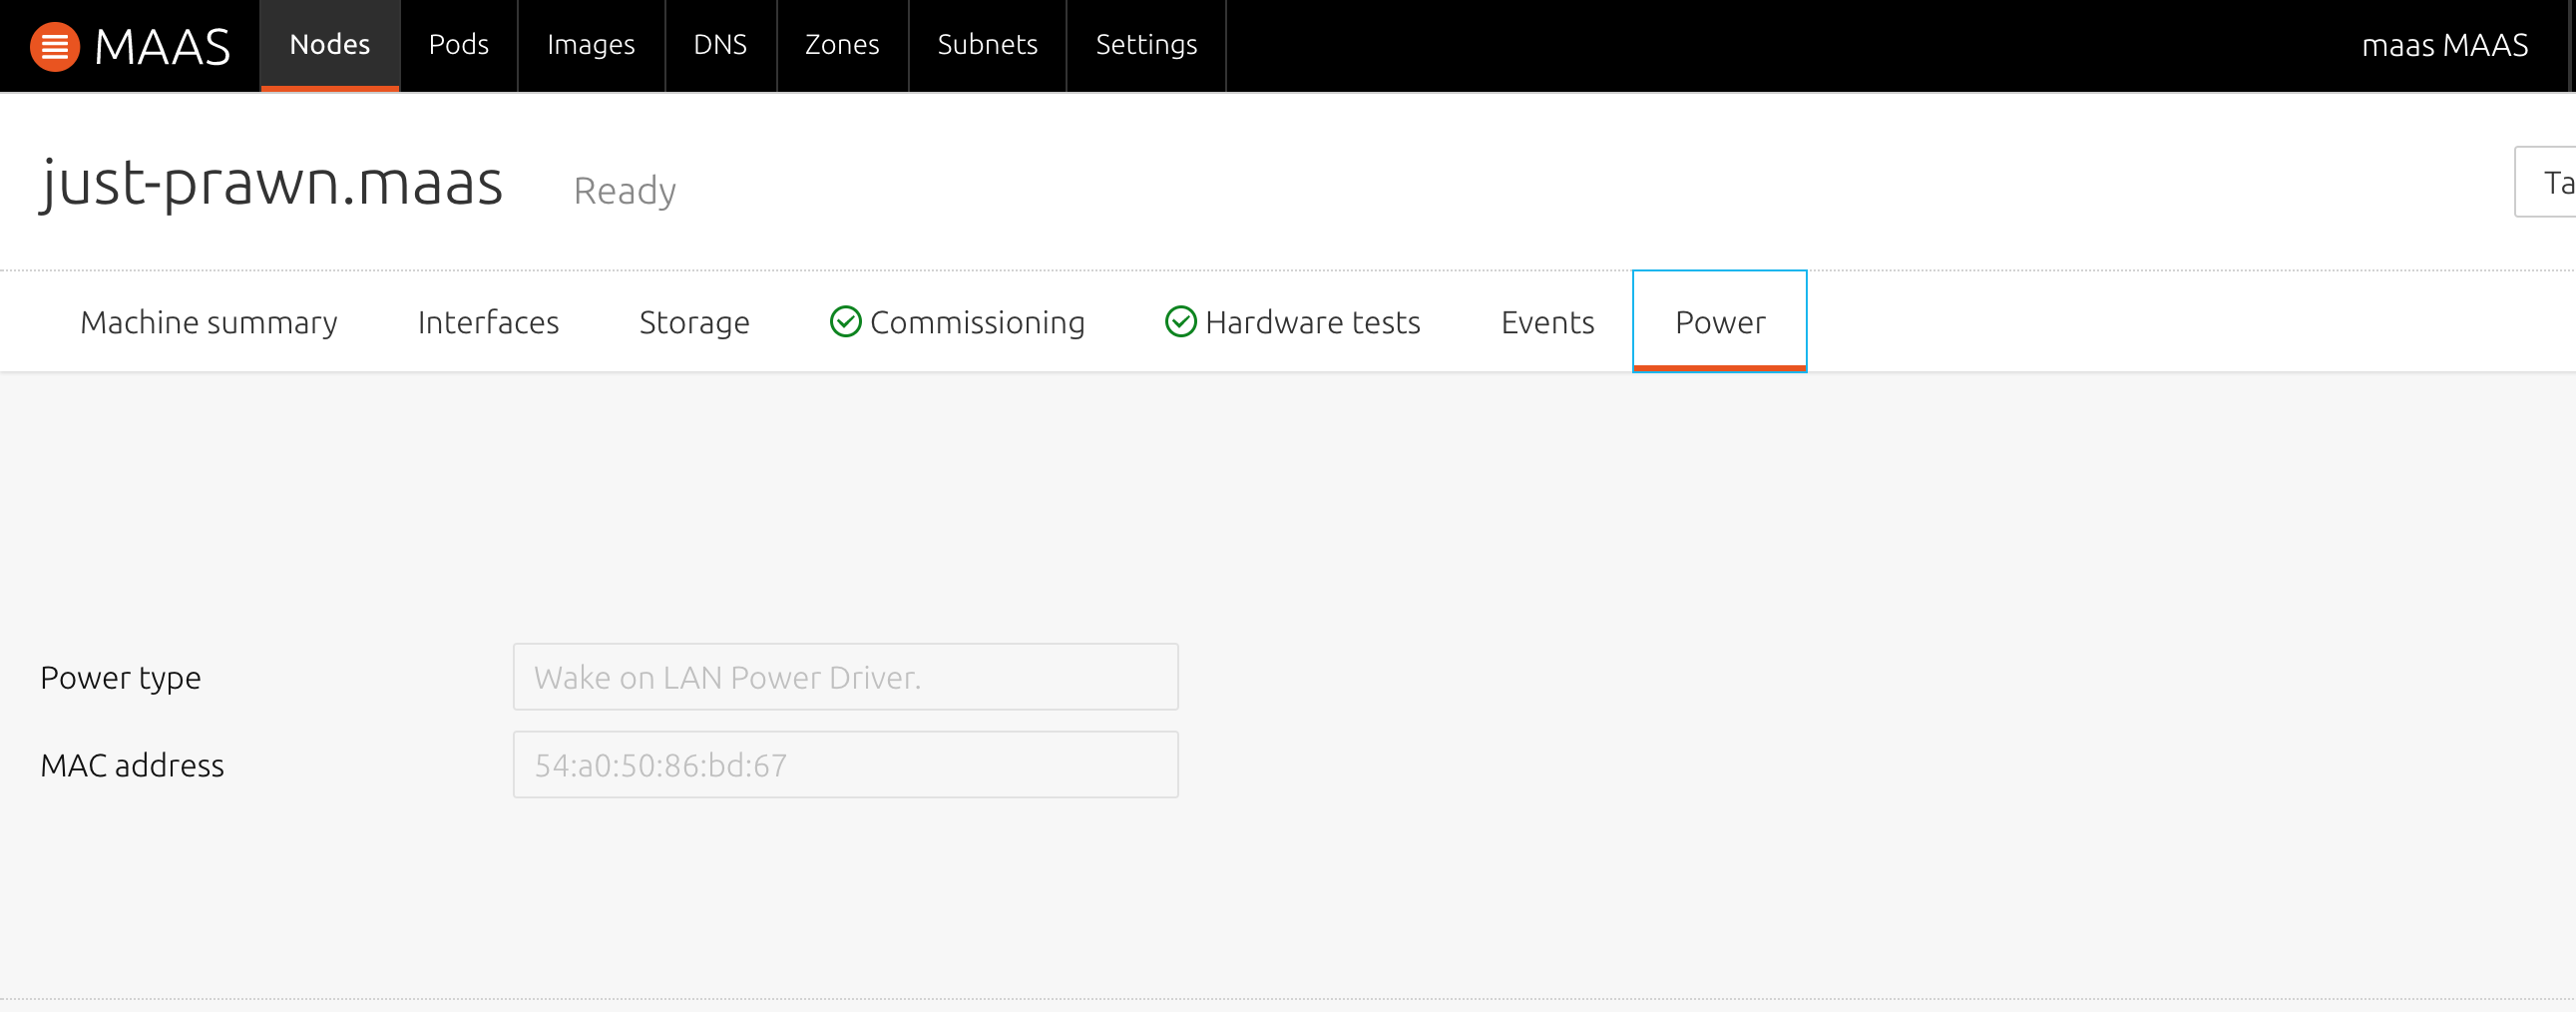Show the Events tab
This screenshot has width=2576, height=1012.
[x=1547, y=322]
